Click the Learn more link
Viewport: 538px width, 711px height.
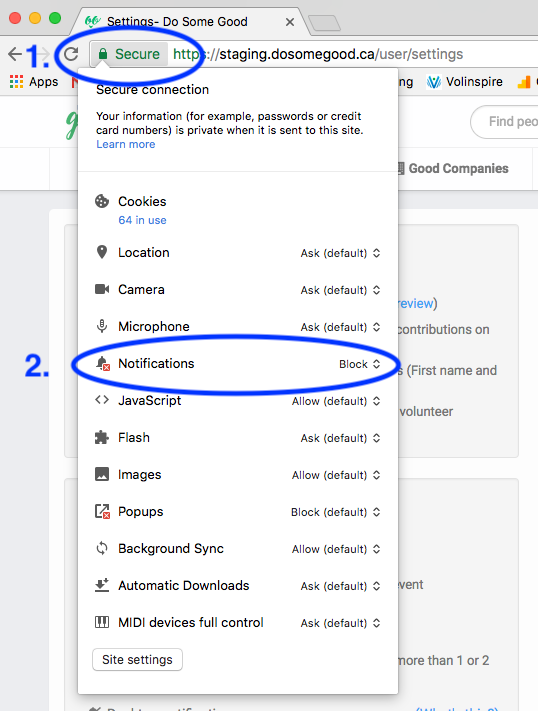click(126, 144)
